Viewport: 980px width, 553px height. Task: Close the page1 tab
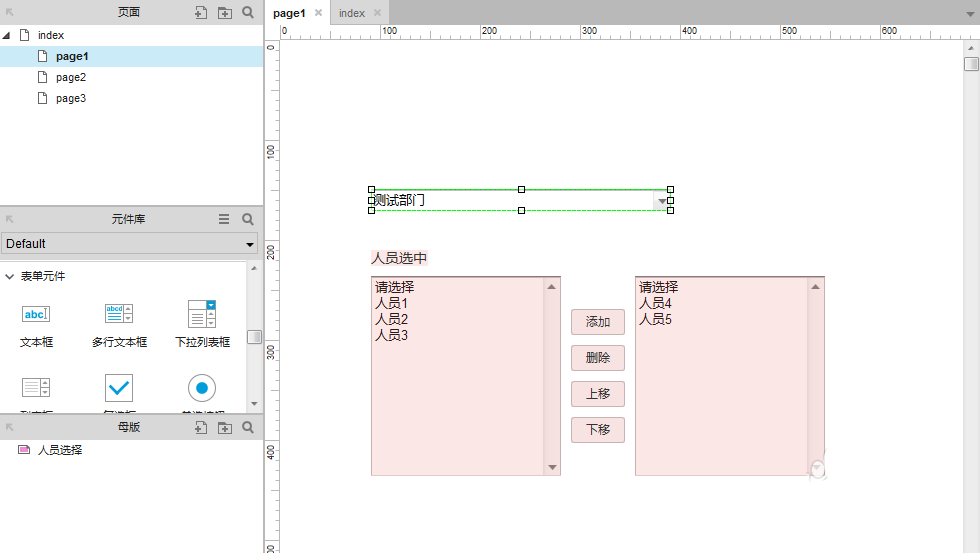[x=318, y=13]
